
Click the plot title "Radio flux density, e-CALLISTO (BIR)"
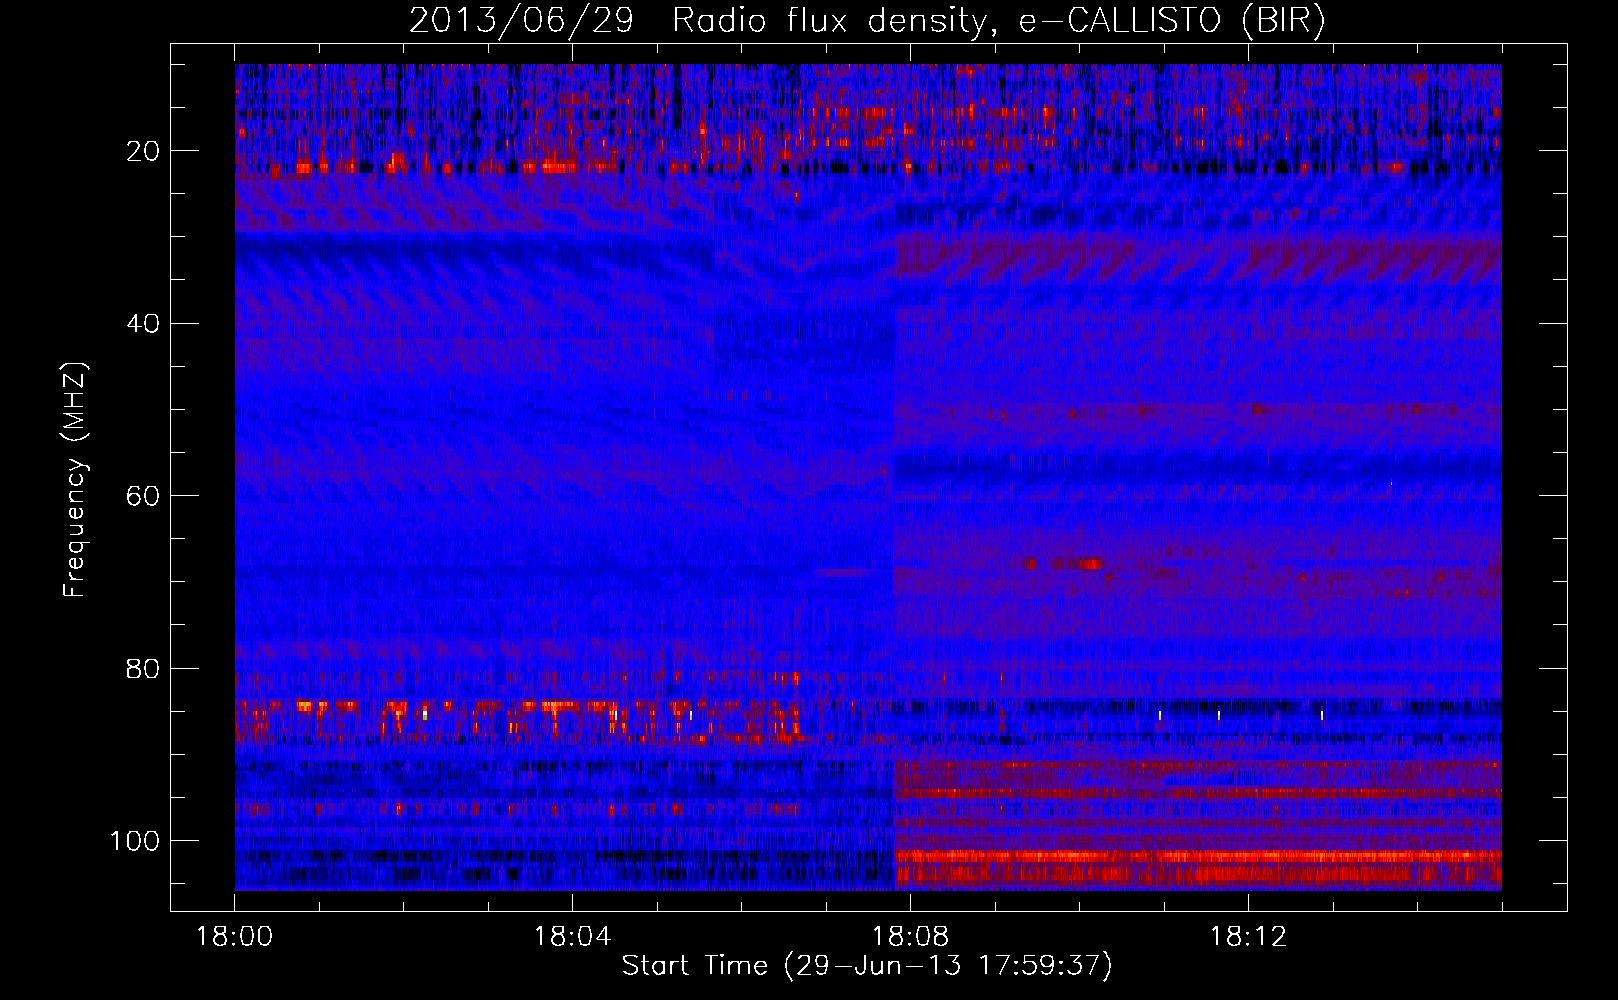(x=999, y=21)
